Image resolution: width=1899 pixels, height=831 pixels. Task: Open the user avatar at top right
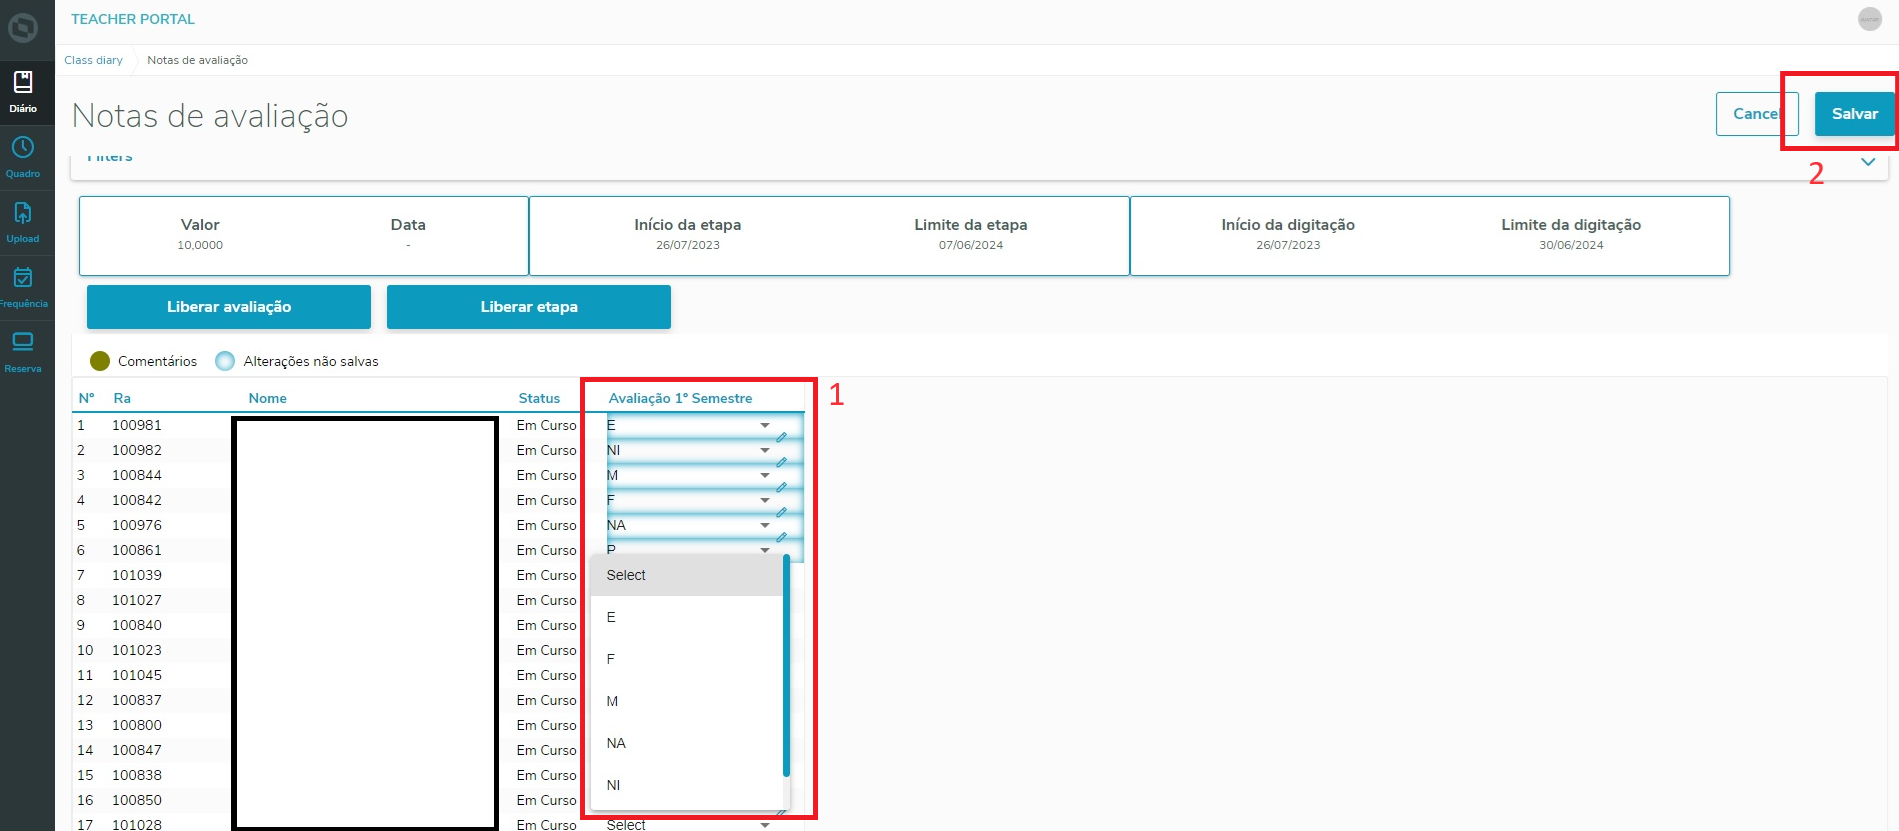click(1869, 19)
